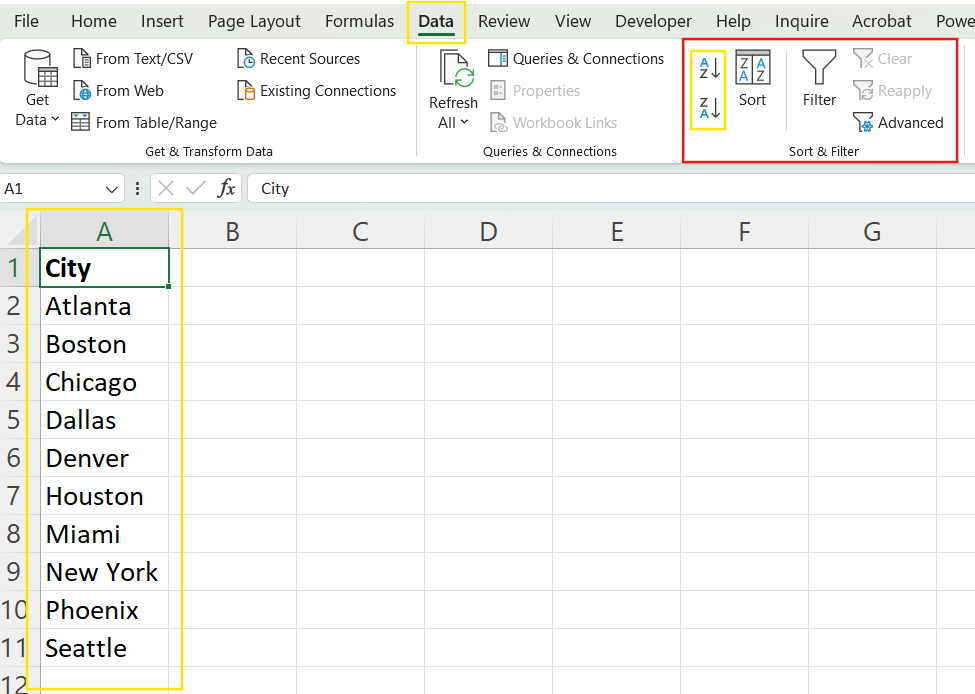Image resolution: width=975 pixels, height=694 pixels.
Task: Click Sort Z to A icon
Action: click(709, 108)
